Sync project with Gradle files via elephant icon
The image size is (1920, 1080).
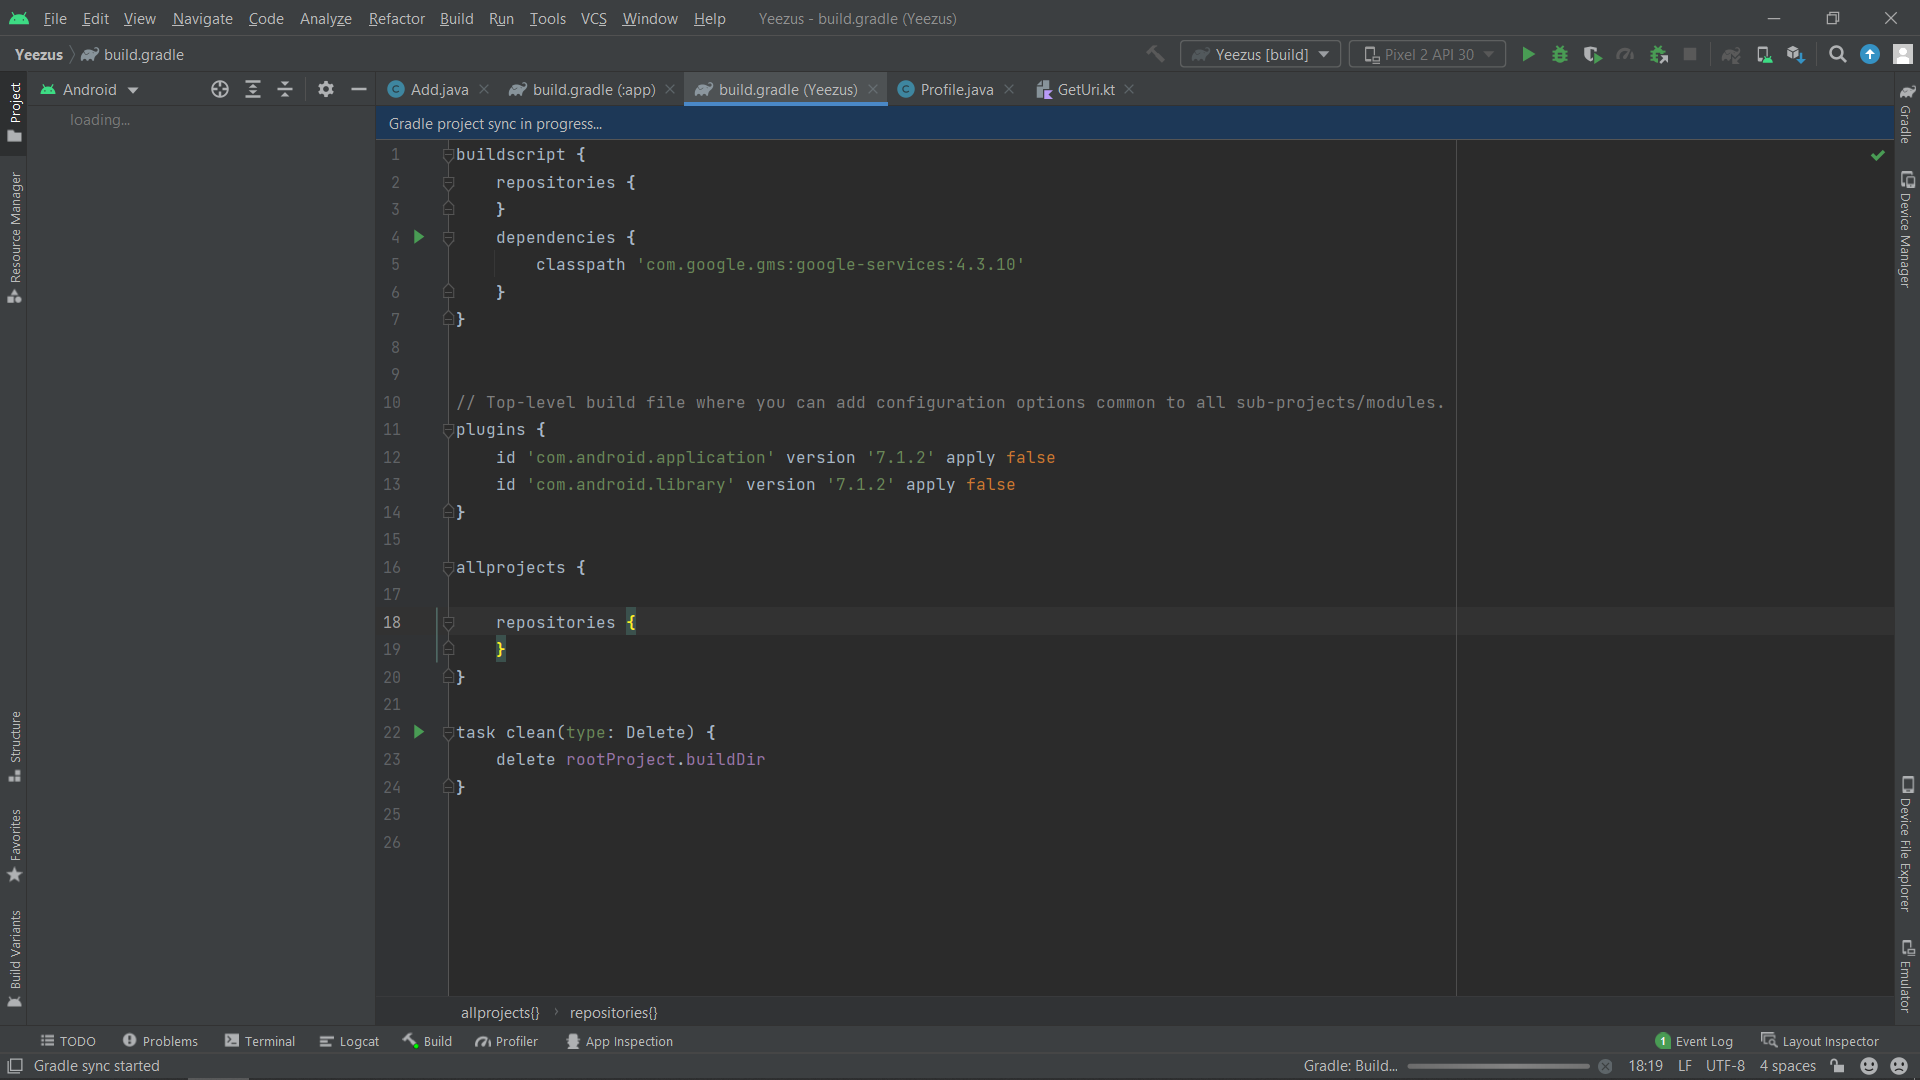(1732, 54)
